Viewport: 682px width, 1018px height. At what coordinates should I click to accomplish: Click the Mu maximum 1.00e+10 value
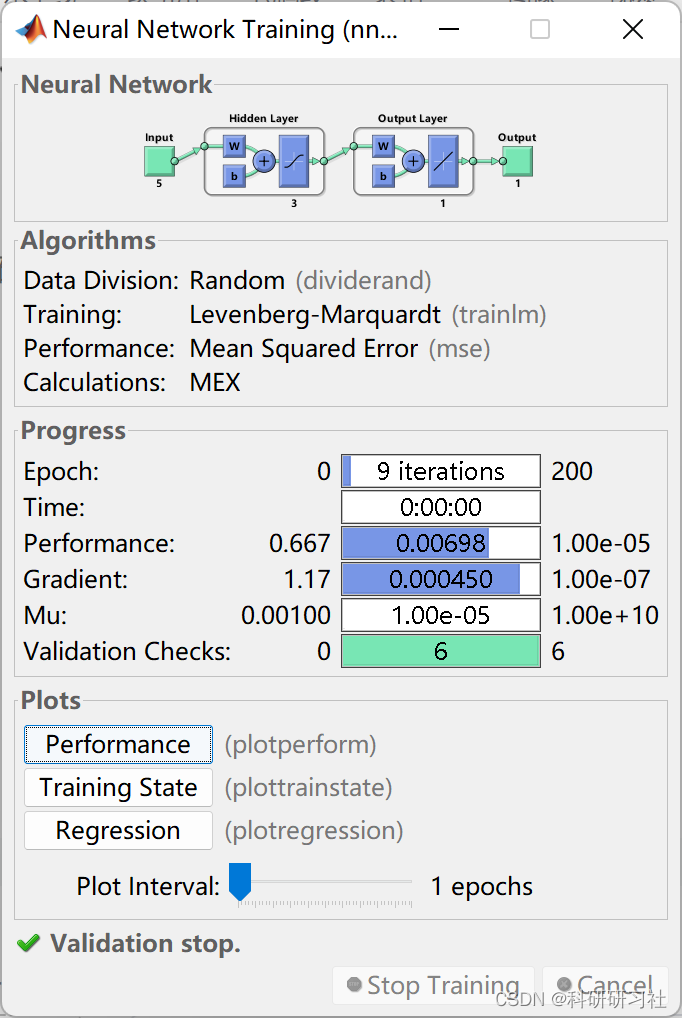point(605,615)
